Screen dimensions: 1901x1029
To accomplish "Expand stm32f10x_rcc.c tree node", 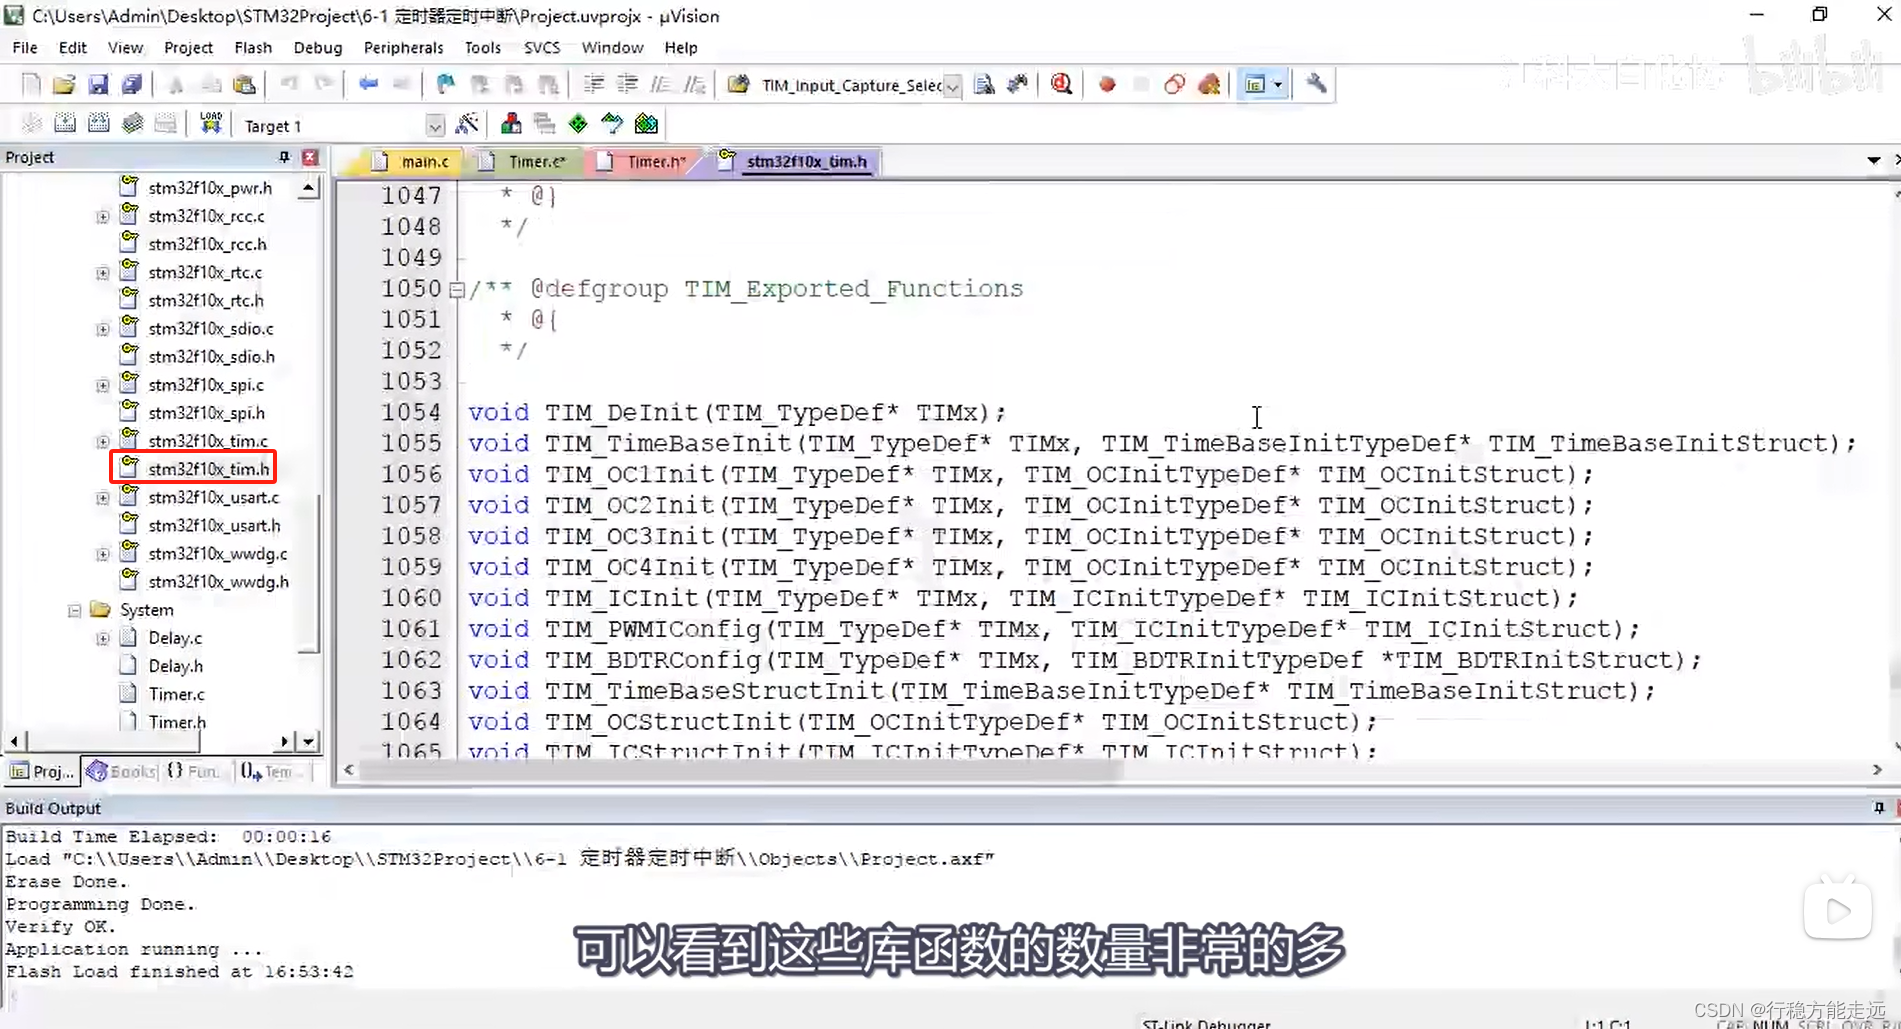I will [102, 216].
